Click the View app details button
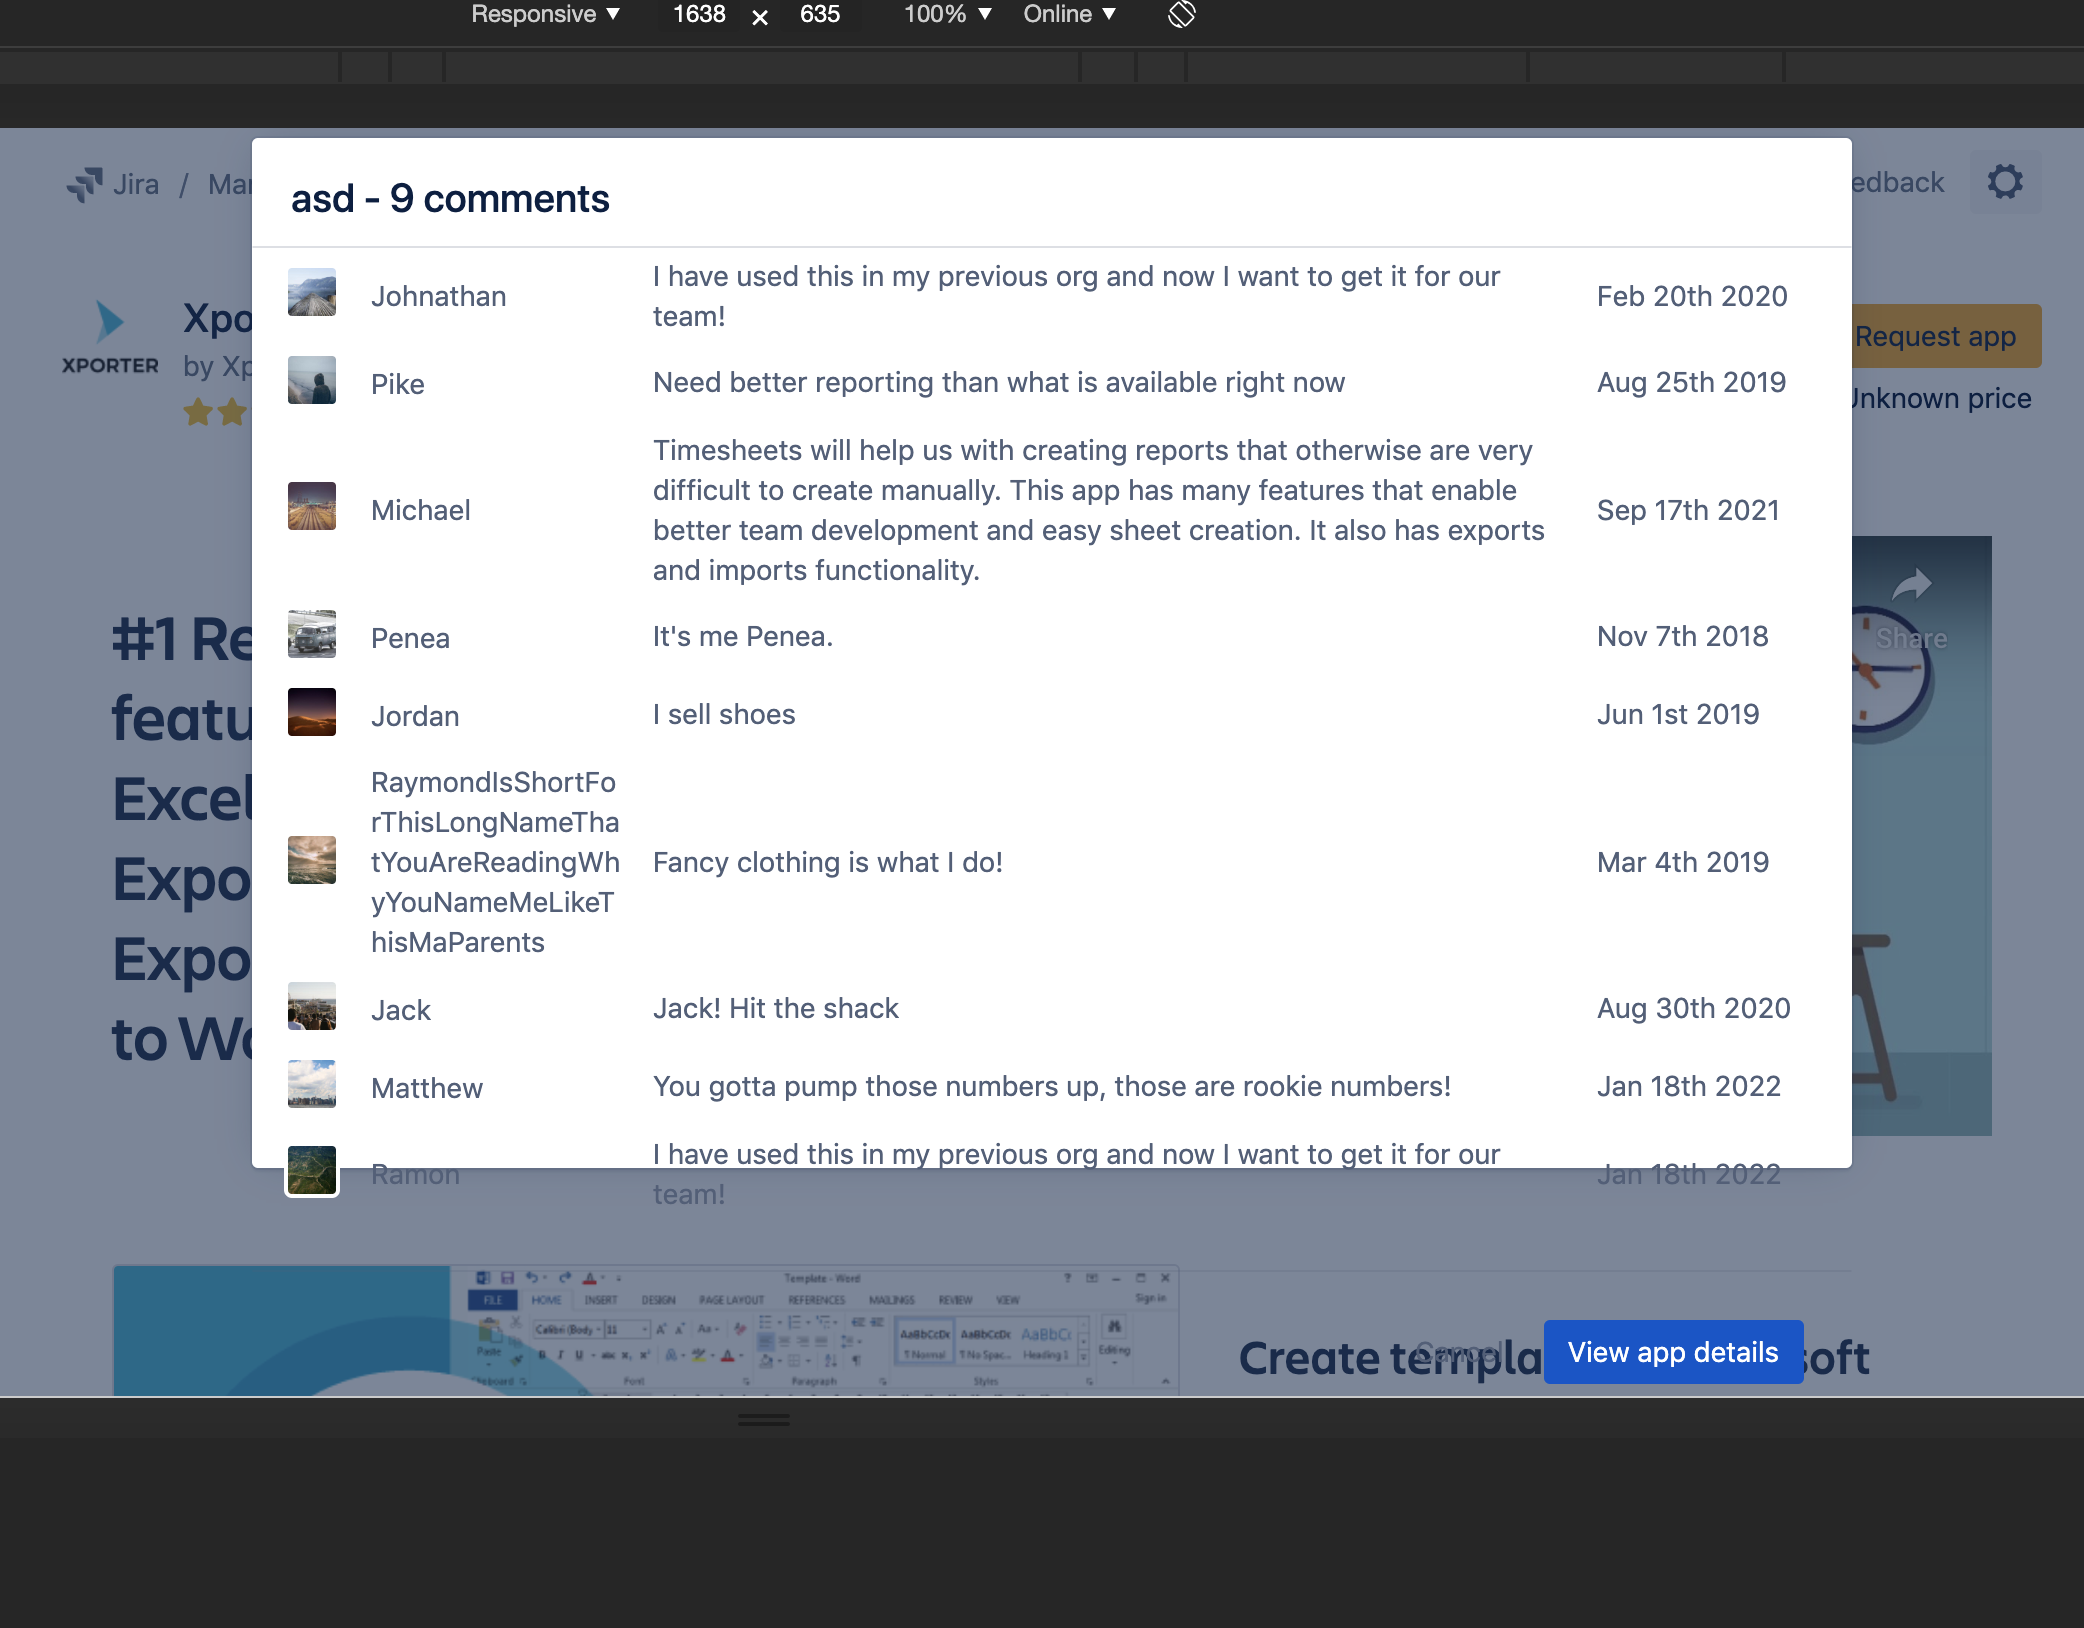The image size is (2084, 1628). [1673, 1352]
